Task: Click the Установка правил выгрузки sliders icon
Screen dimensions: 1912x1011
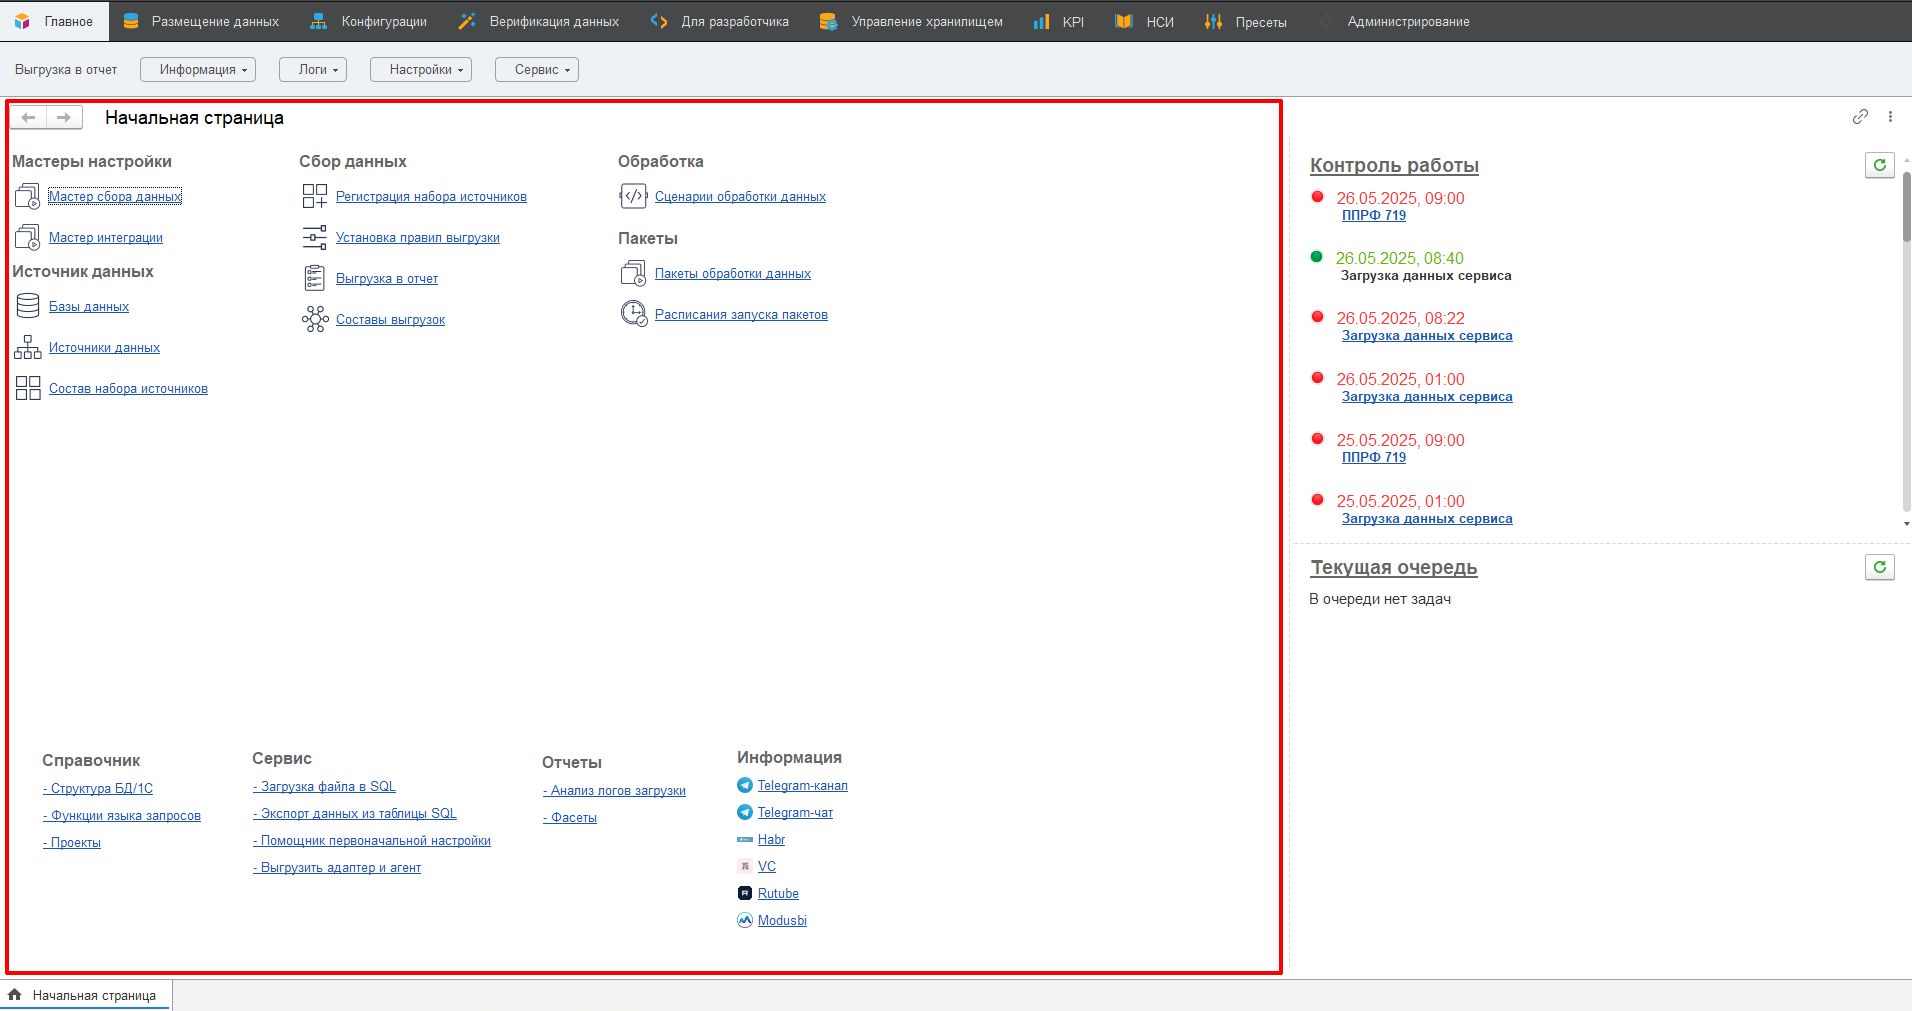Action: click(315, 237)
